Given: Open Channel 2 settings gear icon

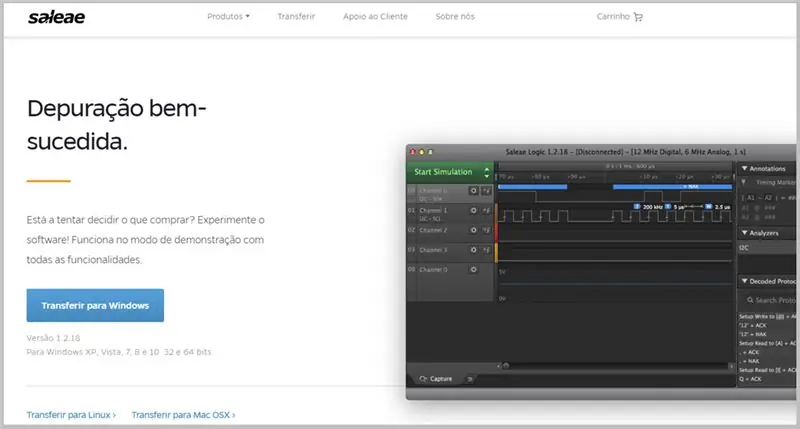Looking at the screenshot, I should [x=473, y=230].
